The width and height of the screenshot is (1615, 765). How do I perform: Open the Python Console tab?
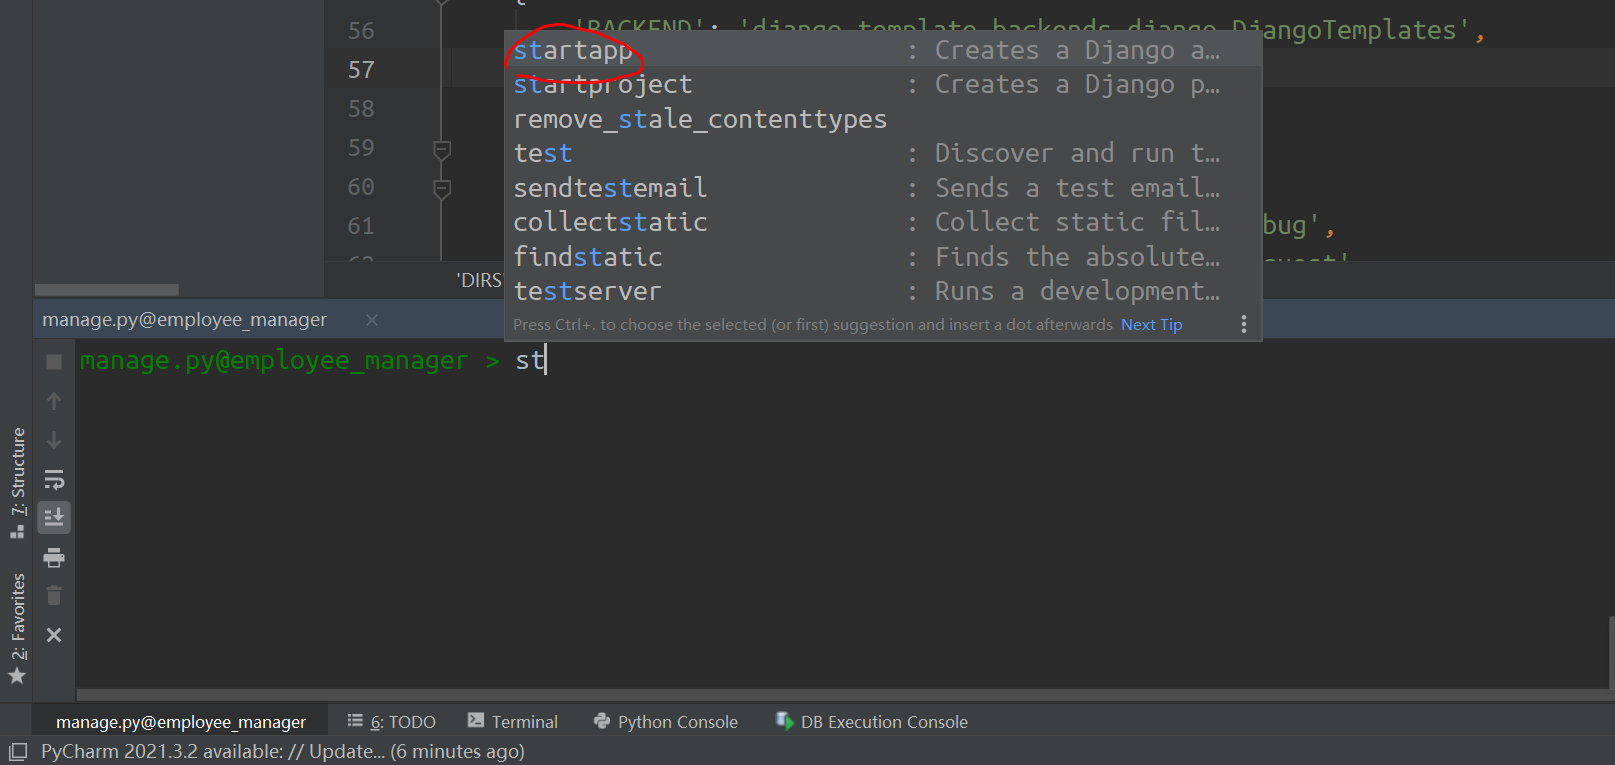665,722
